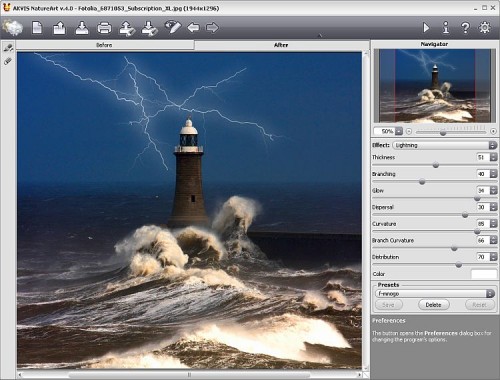The image size is (500, 380).
Task: Toggle guiding lines visibility eye-pencil icon
Action: [x=173, y=27]
